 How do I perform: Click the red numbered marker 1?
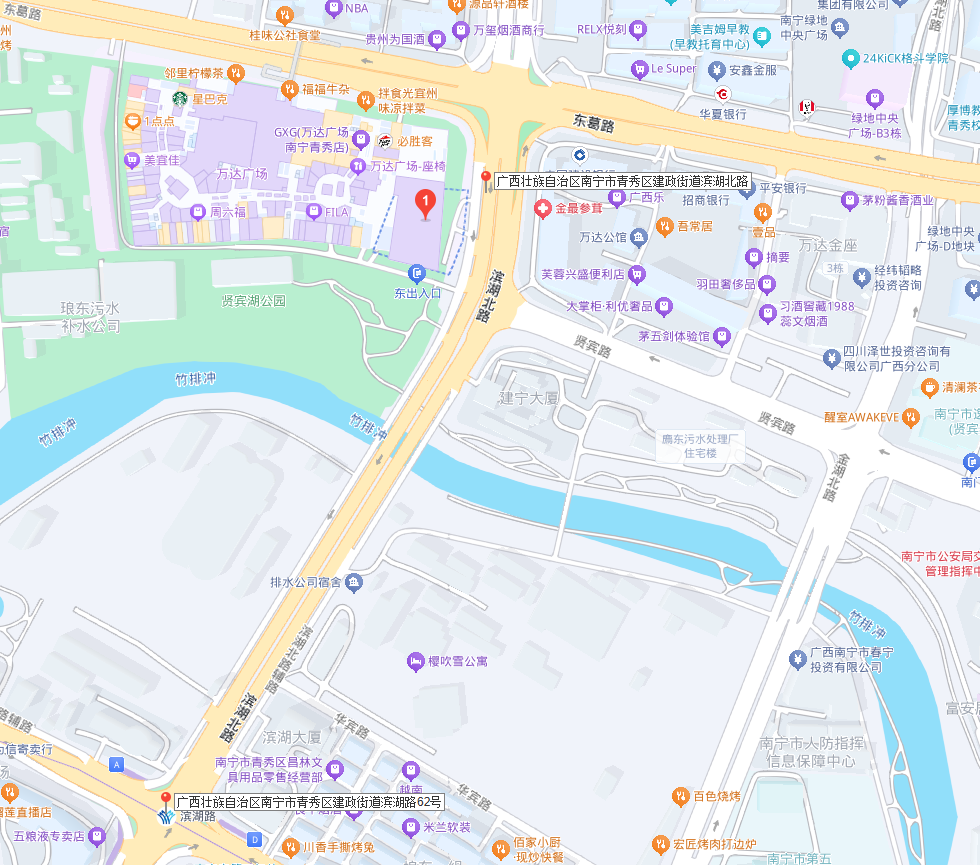click(426, 204)
